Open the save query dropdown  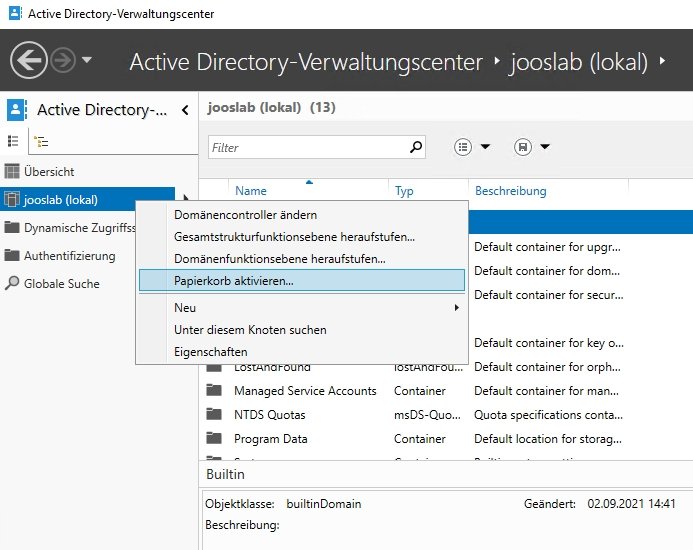pos(533,147)
